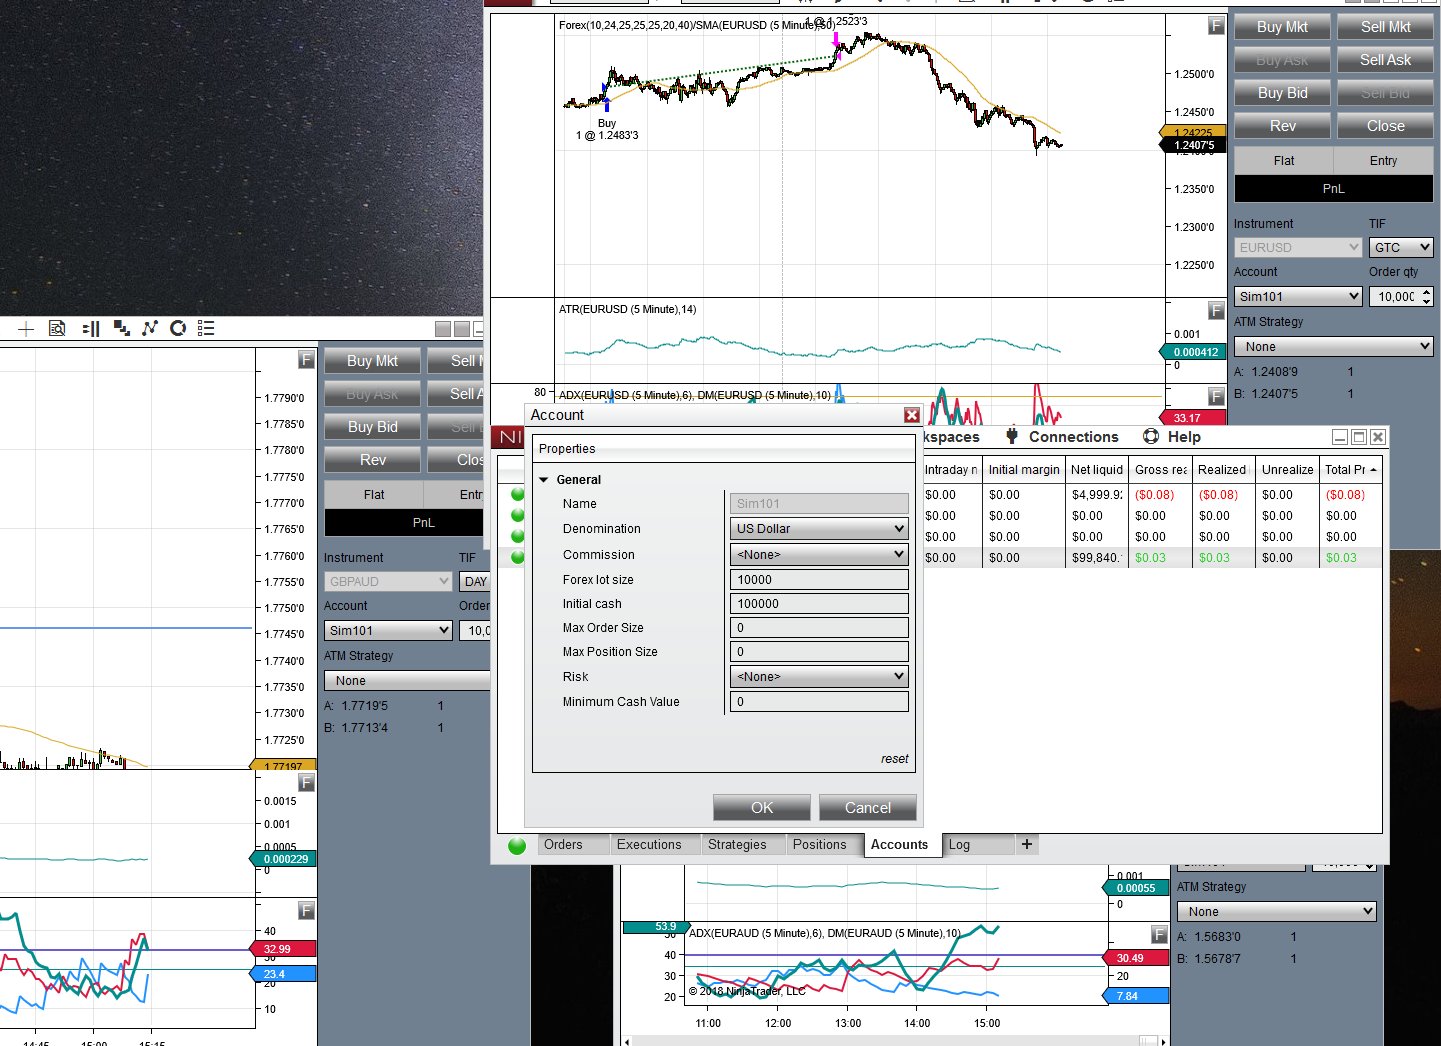Viewport: 1441px width, 1046px height.
Task: Open the TIF dropdown showing GTC
Action: point(1401,247)
